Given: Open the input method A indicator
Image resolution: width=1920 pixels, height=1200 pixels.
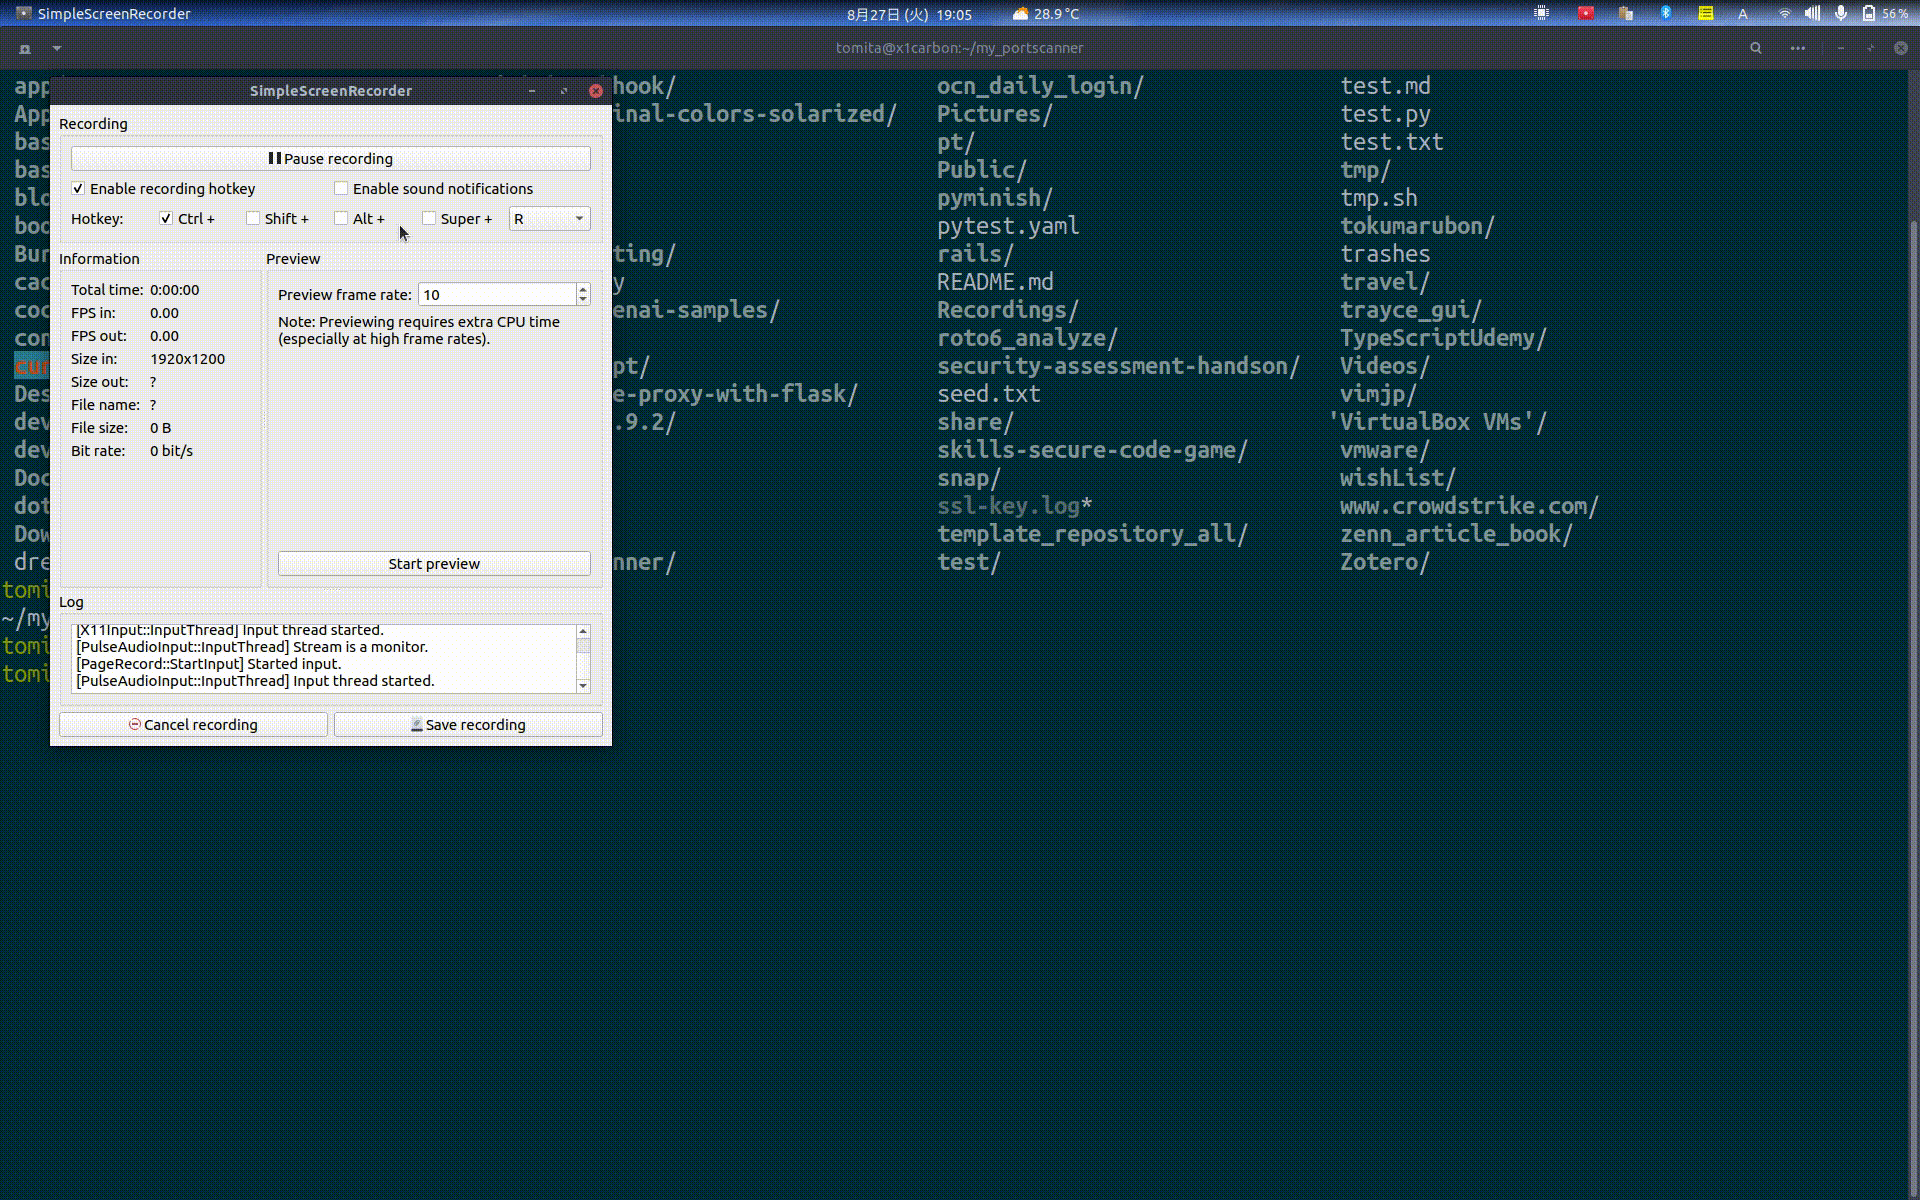Looking at the screenshot, I should (x=1743, y=13).
